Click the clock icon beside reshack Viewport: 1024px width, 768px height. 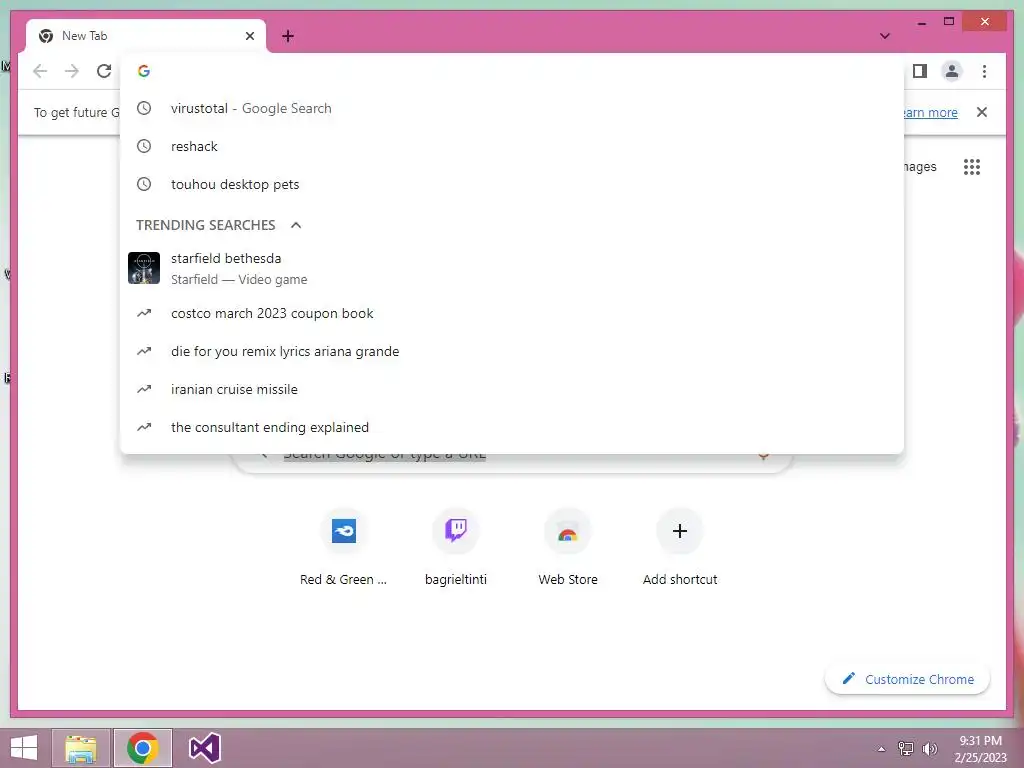click(x=144, y=146)
